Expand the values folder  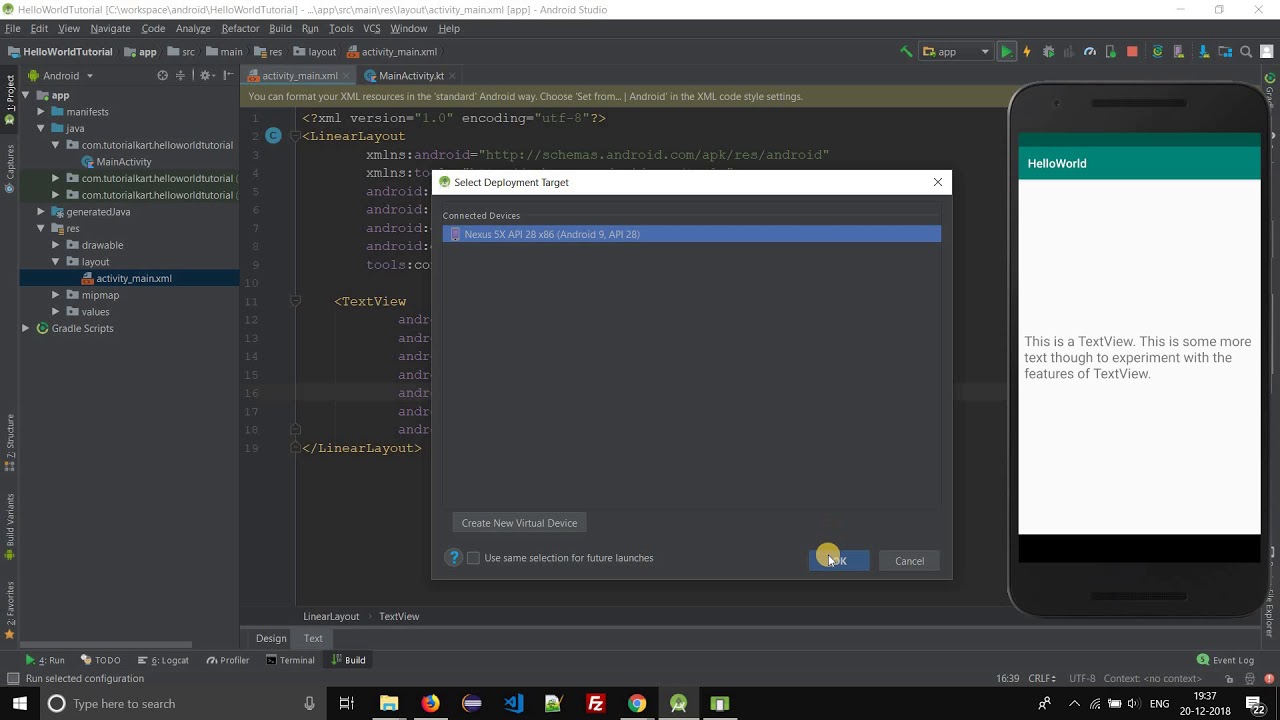pos(57,312)
